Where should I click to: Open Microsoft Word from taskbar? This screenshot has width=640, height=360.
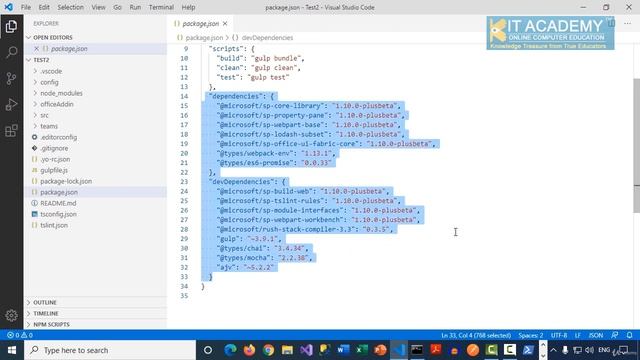click(x=343, y=350)
